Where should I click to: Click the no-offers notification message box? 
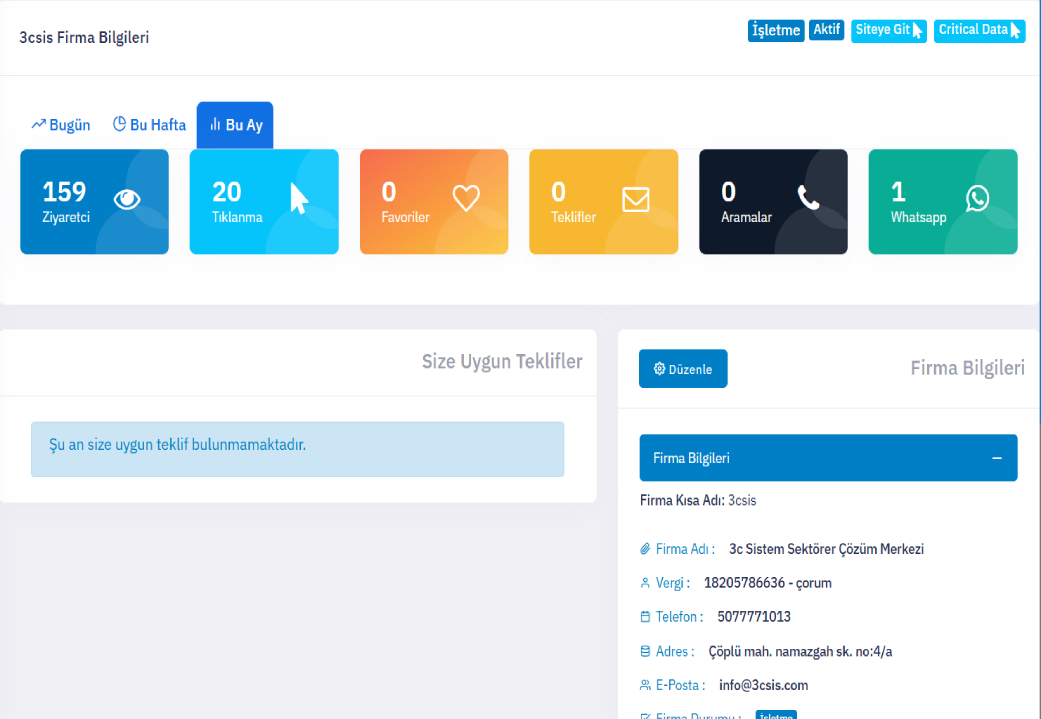point(297,448)
